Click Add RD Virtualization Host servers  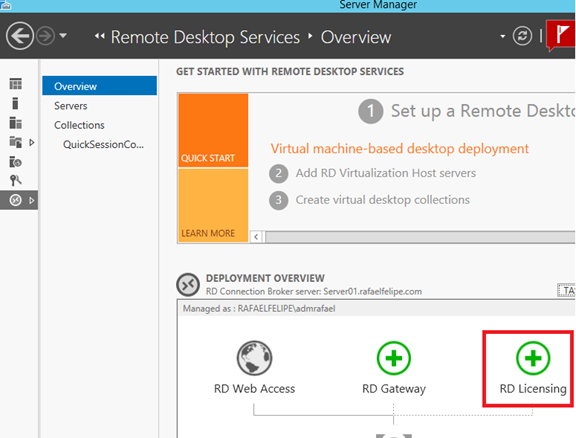386,173
